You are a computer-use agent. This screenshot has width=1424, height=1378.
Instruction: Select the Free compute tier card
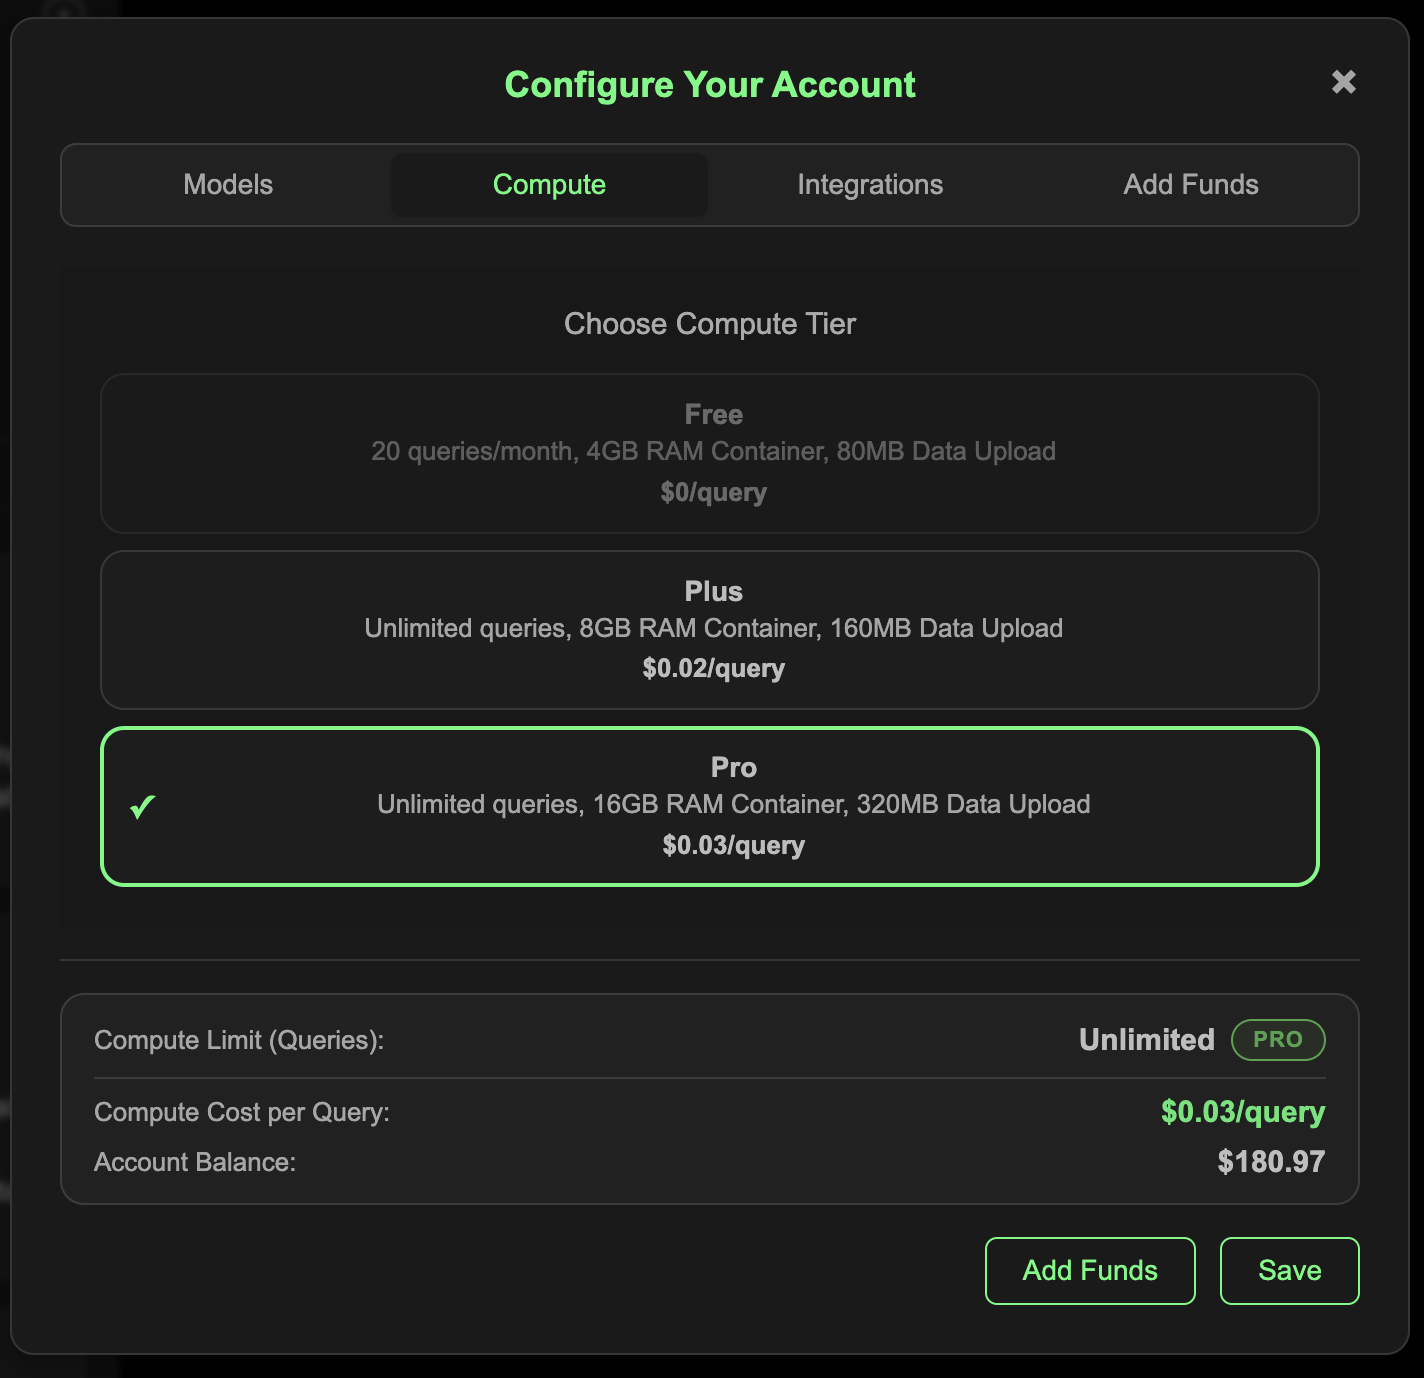pyautogui.click(x=710, y=453)
